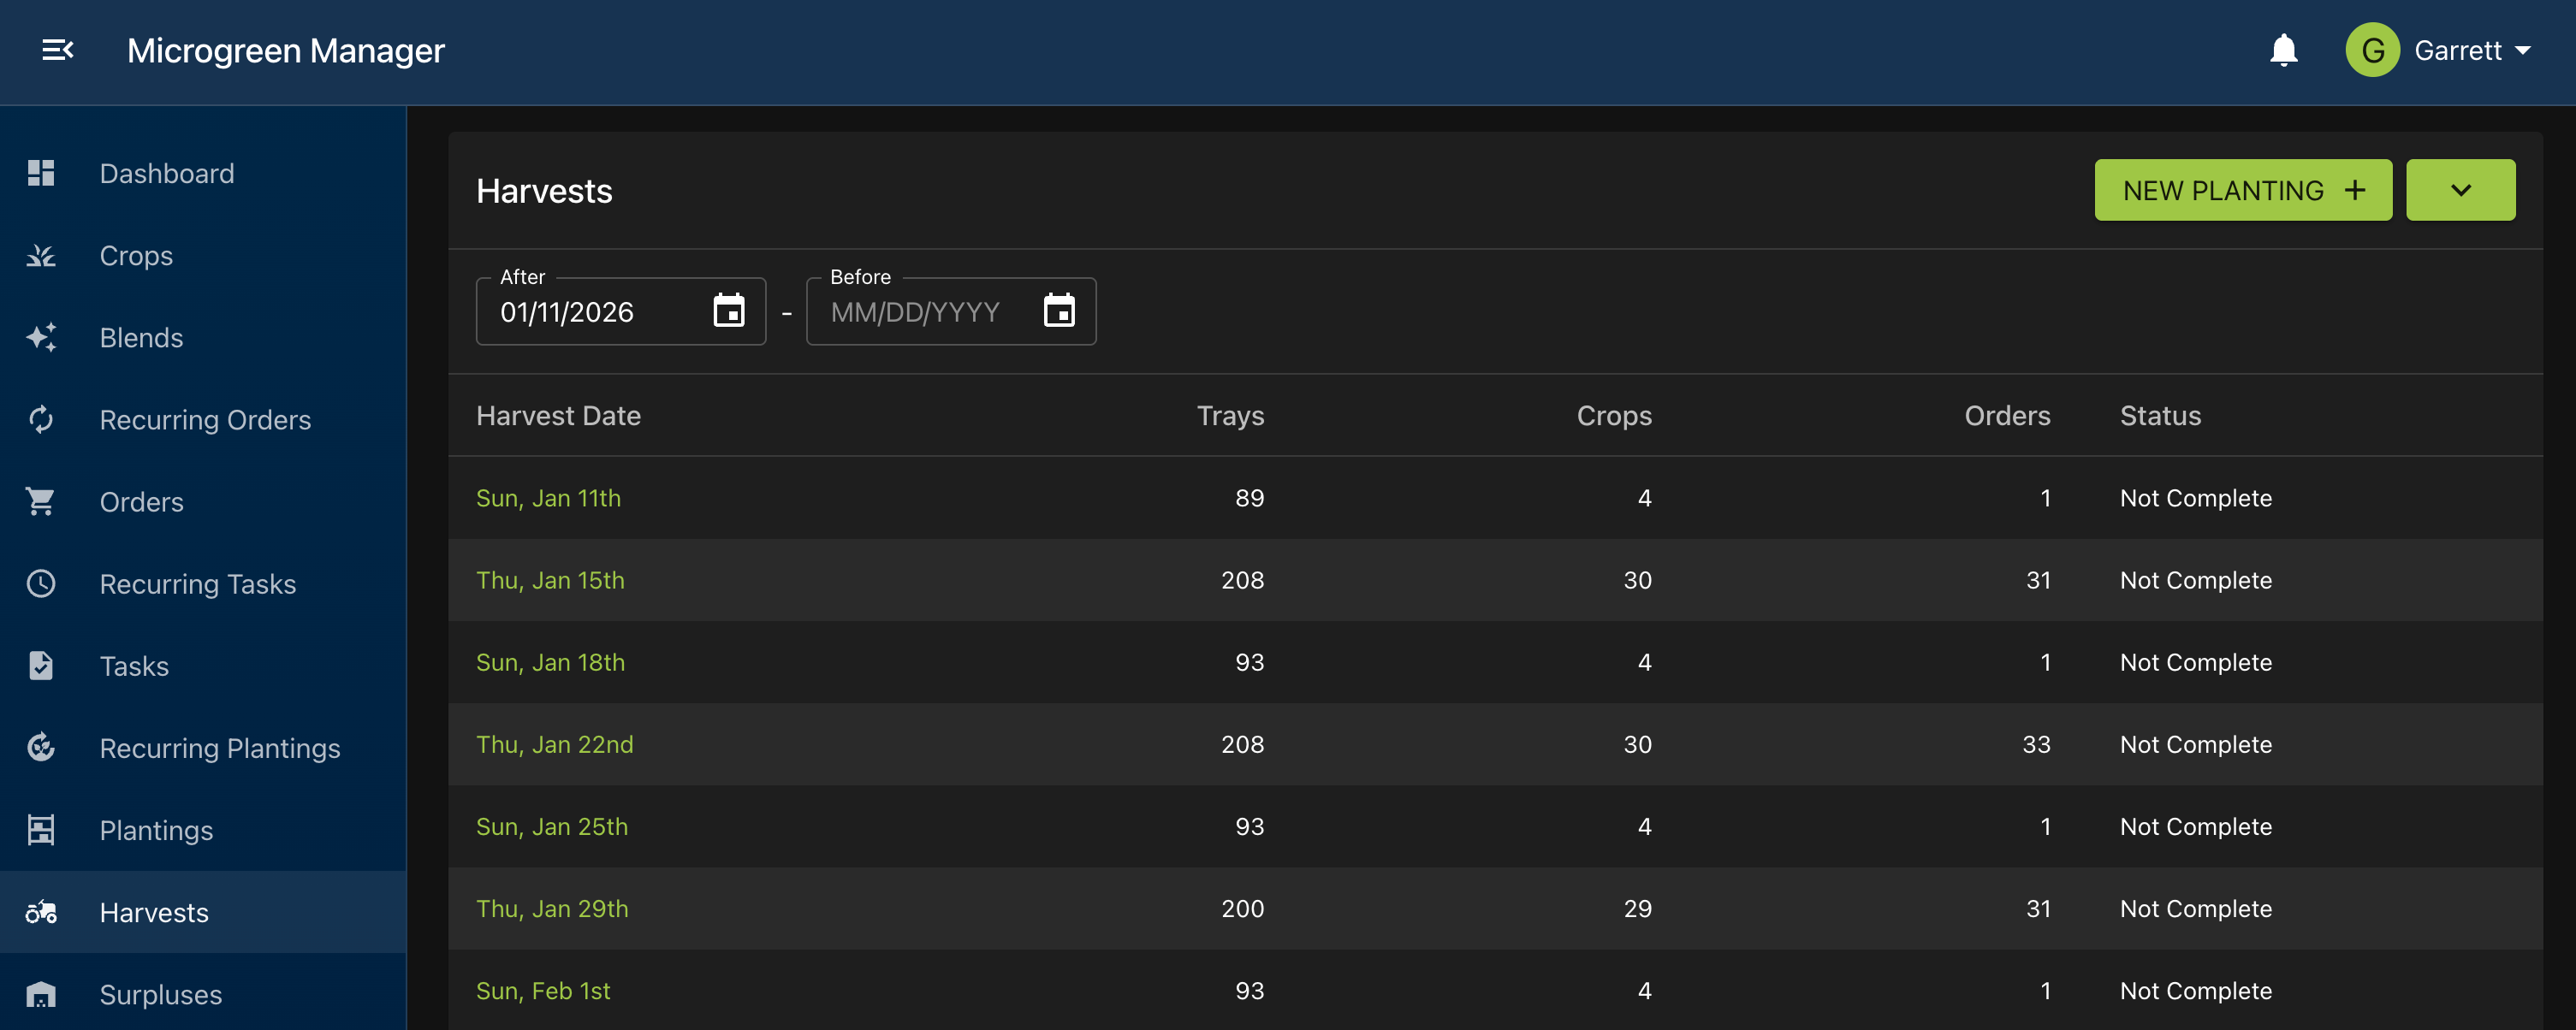The image size is (2576, 1030).
Task: Go to Tasks page
Action: point(203,666)
